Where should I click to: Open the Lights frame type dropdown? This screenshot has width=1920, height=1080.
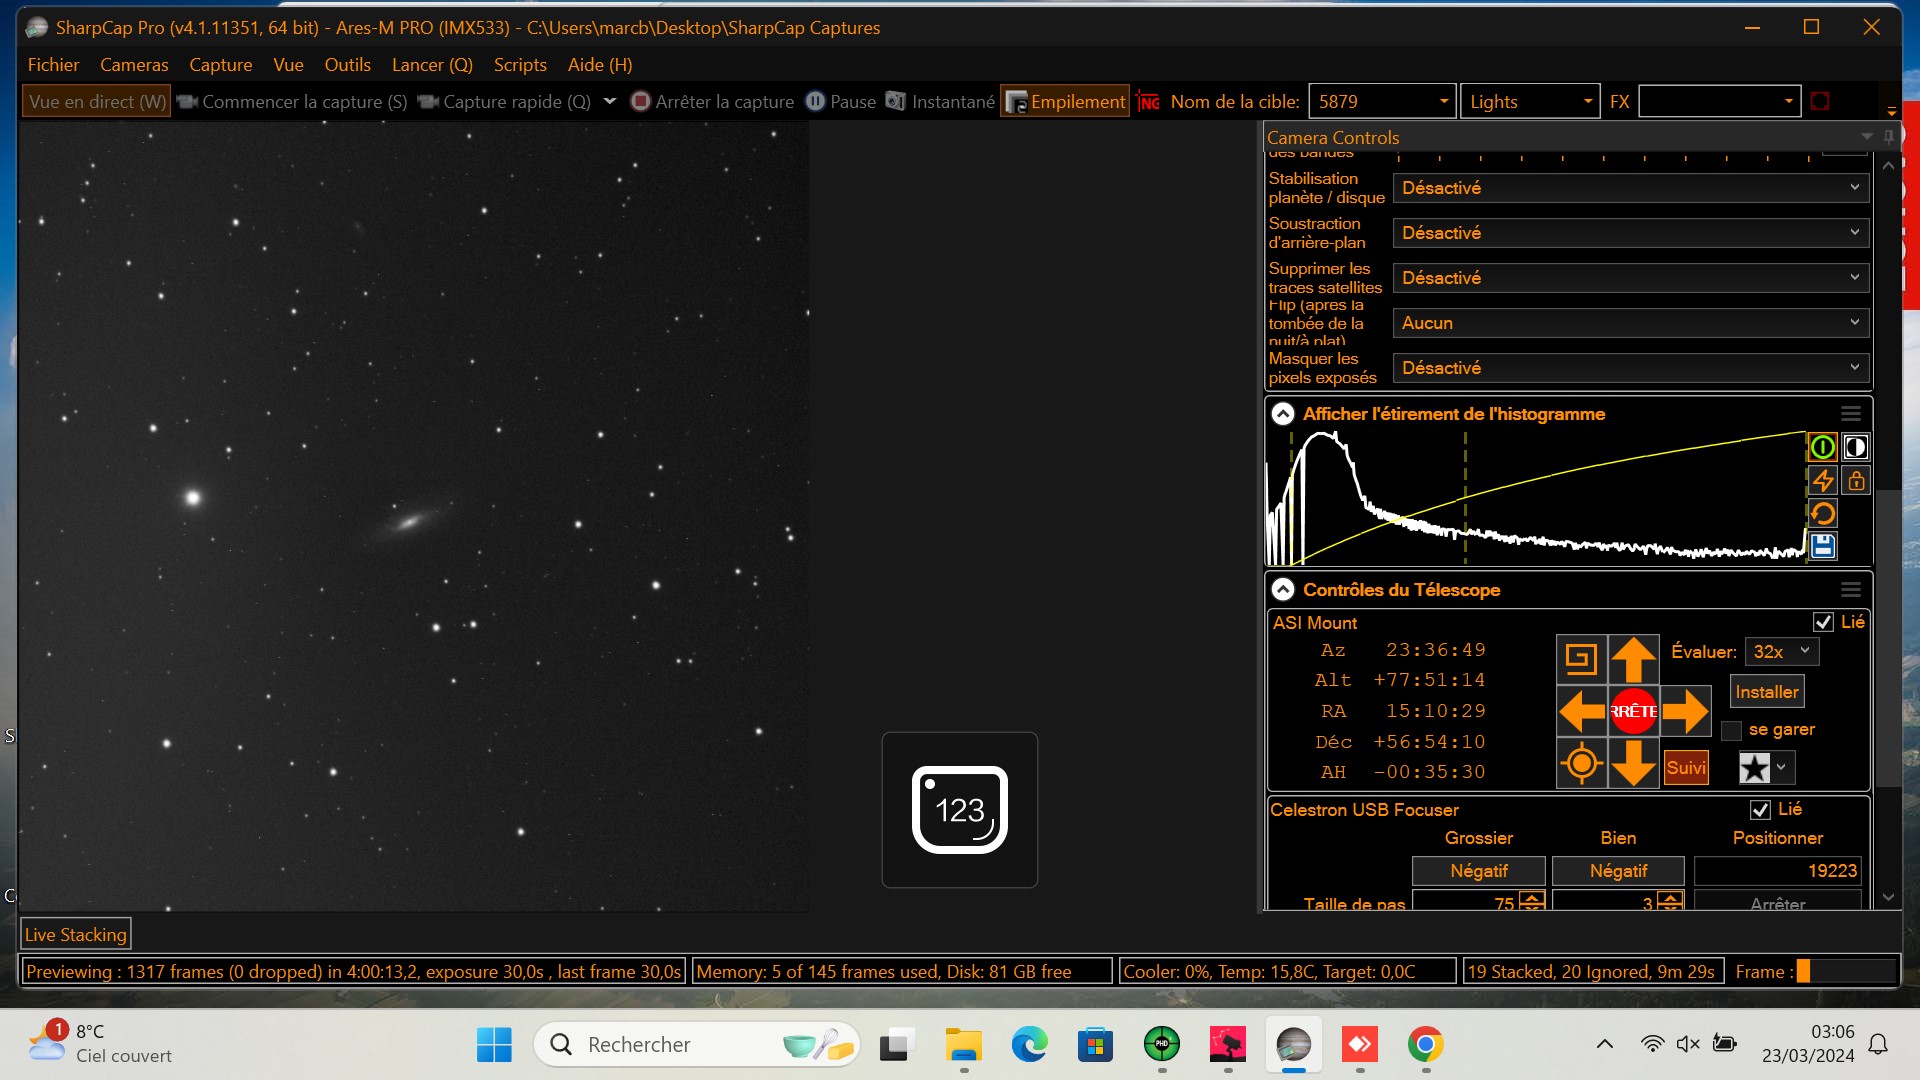click(x=1529, y=102)
